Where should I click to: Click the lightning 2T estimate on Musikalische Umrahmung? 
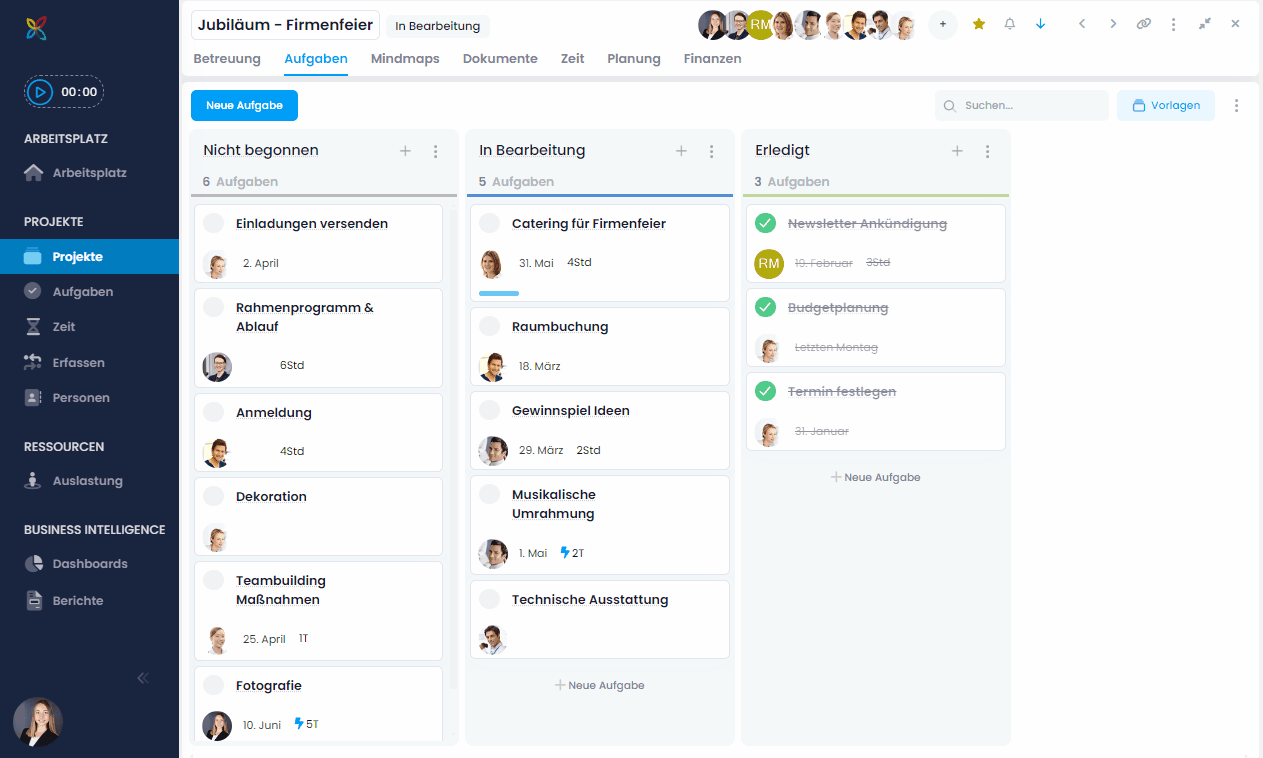572,553
